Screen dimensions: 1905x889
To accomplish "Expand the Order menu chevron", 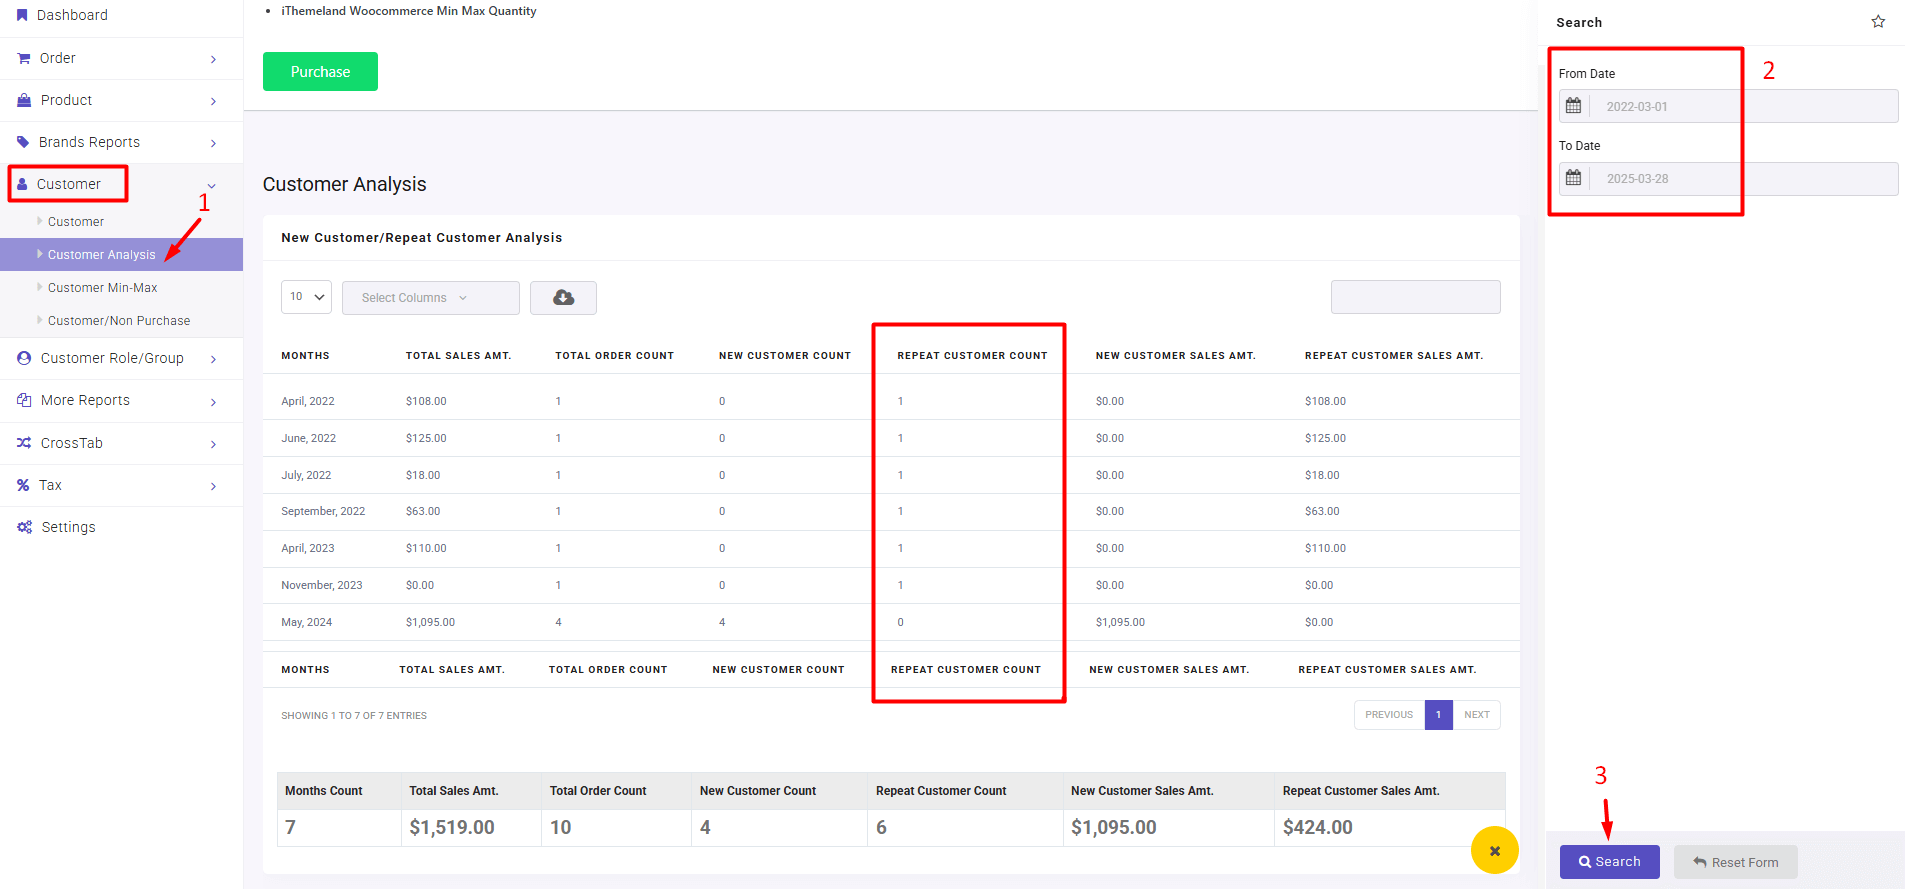I will (213, 59).
